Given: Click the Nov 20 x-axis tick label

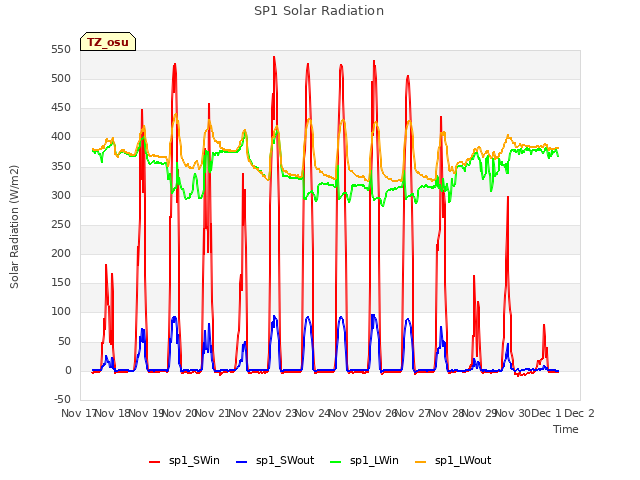Looking at the screenshot, I should point(178,413).
